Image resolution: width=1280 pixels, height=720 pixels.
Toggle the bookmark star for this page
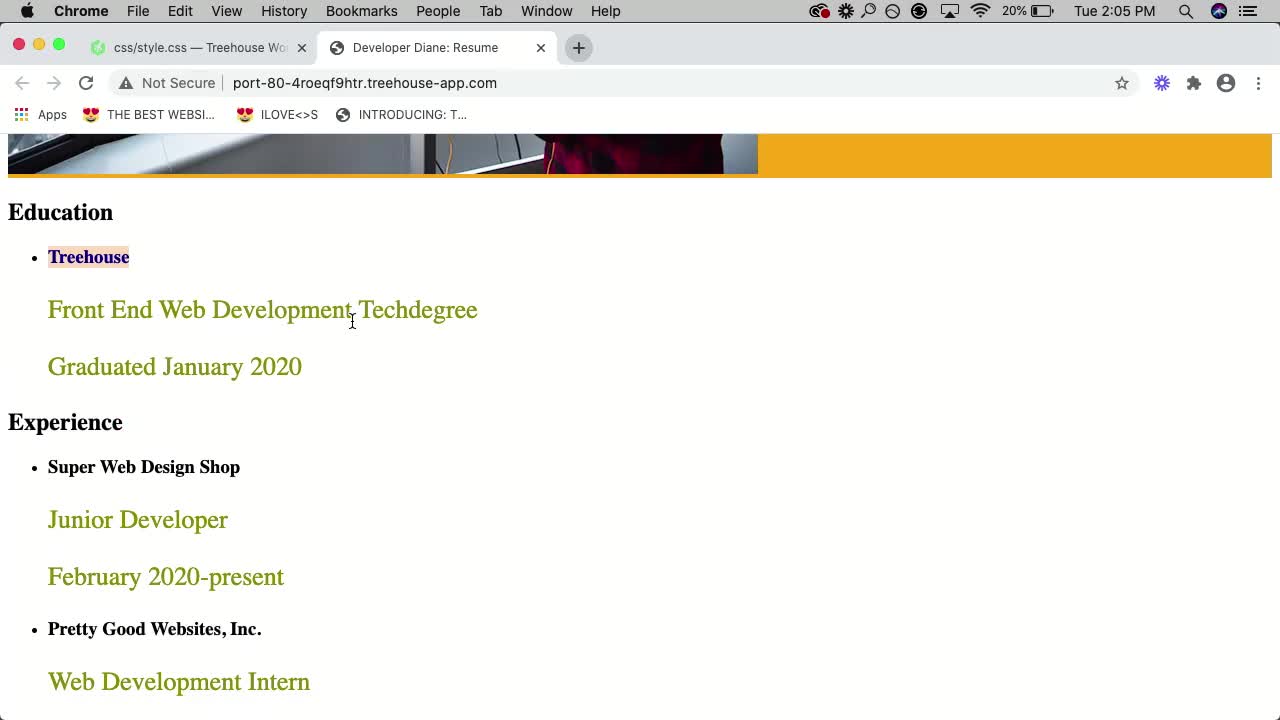[x=1122, y=83]
